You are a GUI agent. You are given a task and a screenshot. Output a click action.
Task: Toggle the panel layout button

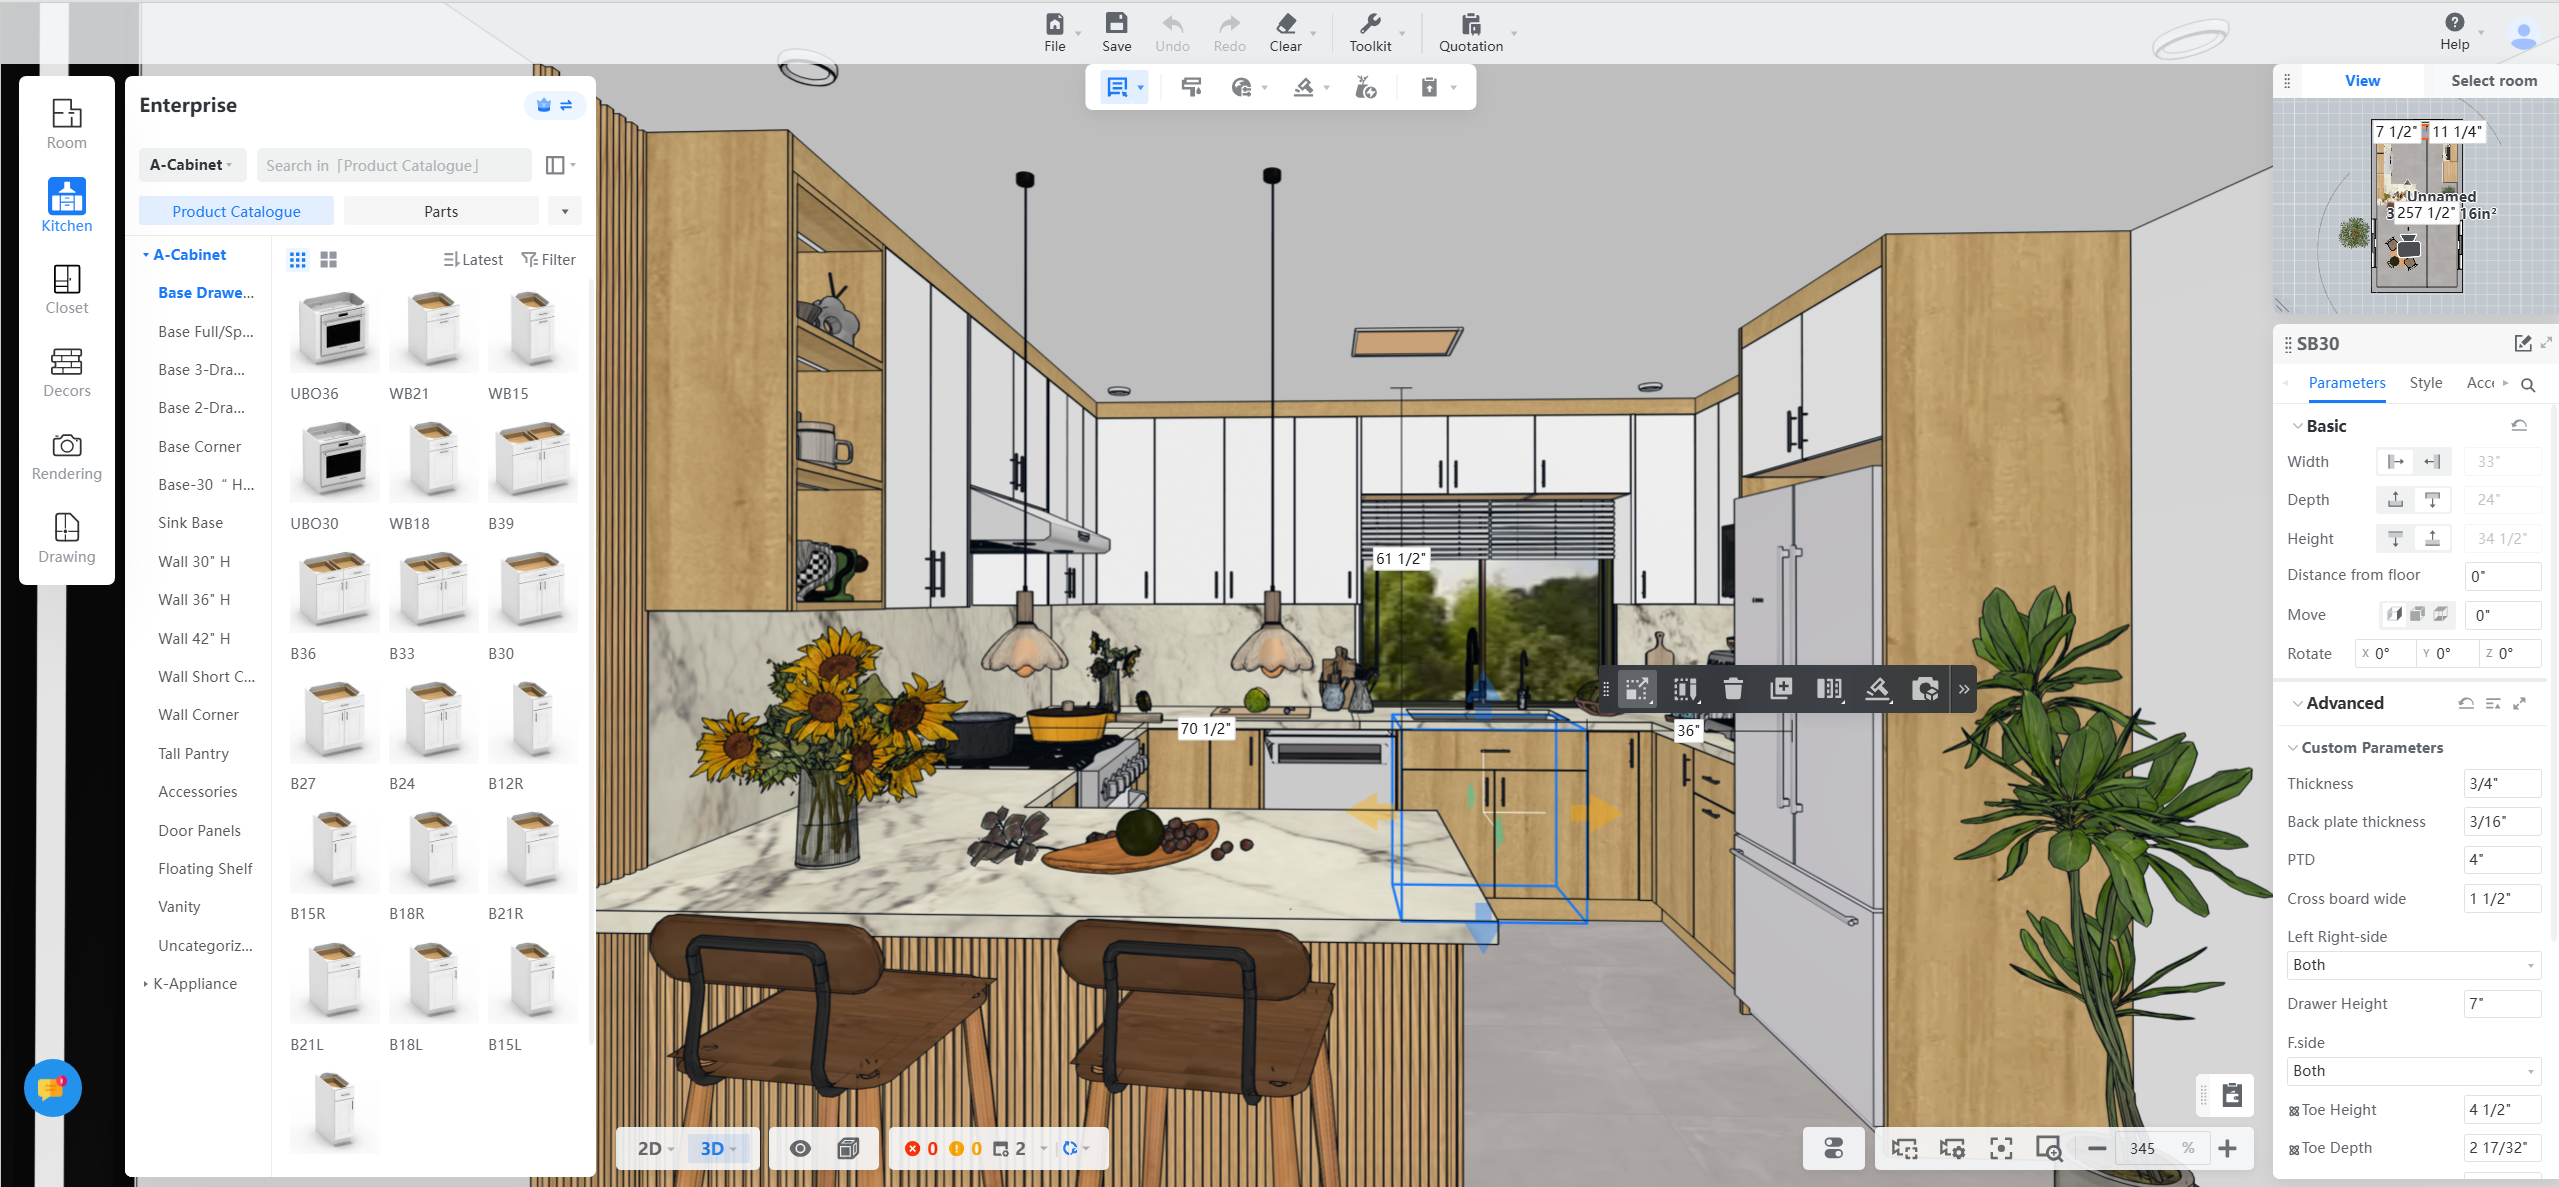555,165
